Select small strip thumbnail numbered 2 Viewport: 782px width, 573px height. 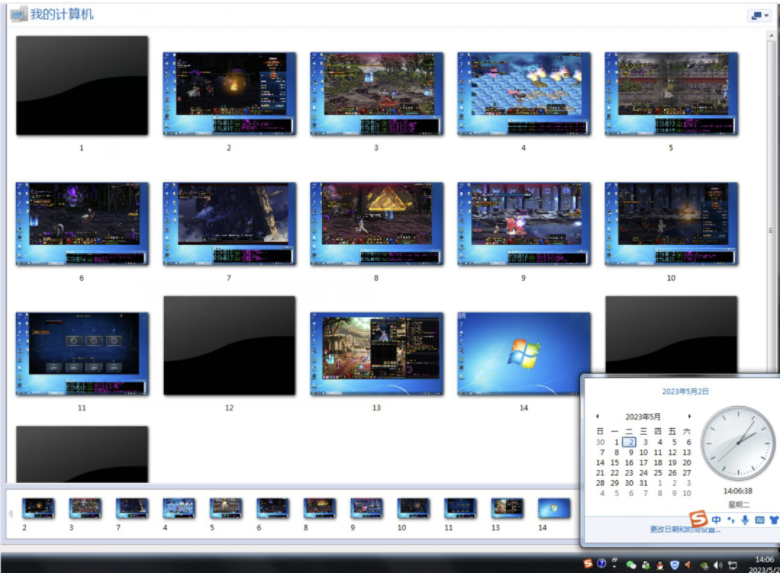tap(38, 508)
